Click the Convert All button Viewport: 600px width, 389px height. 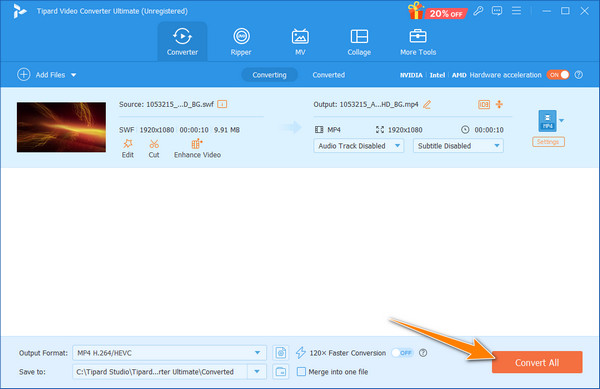pyautogui.click(x=537, y=362)
